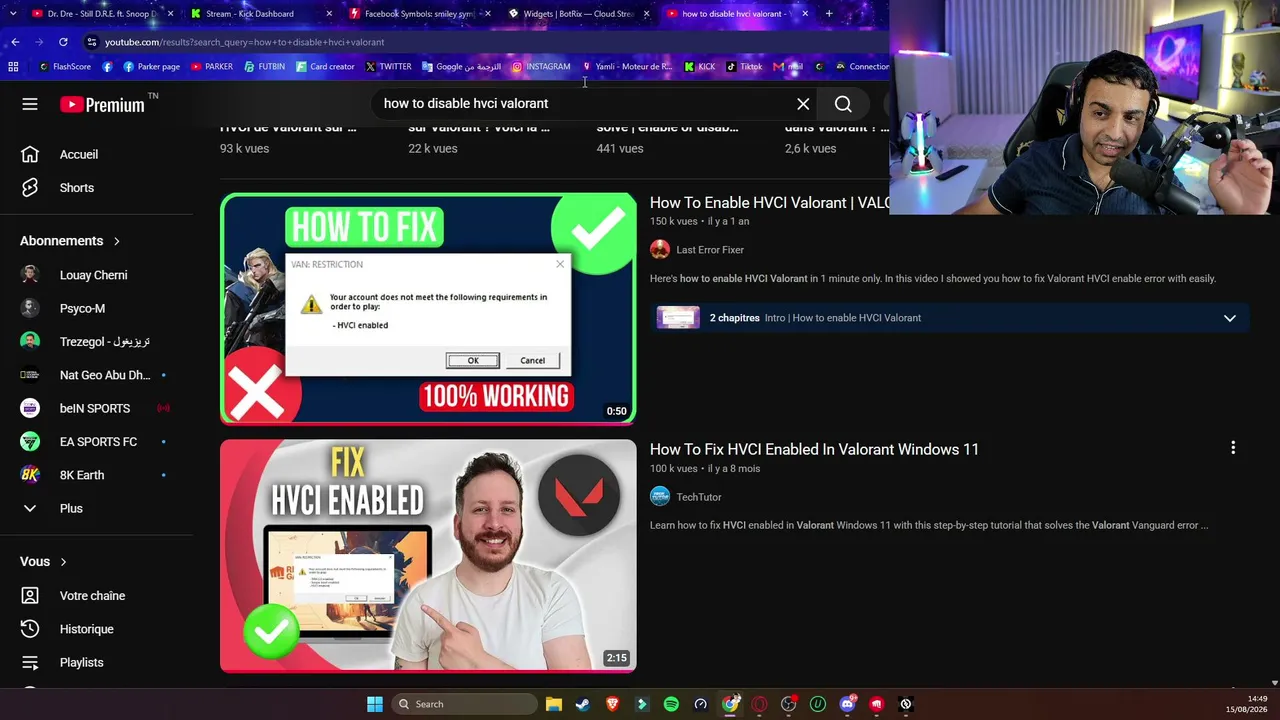1280x720 pixels.
Task: Play the FIX HVCI ENABLED thumbnail
Action: (428, 556)
